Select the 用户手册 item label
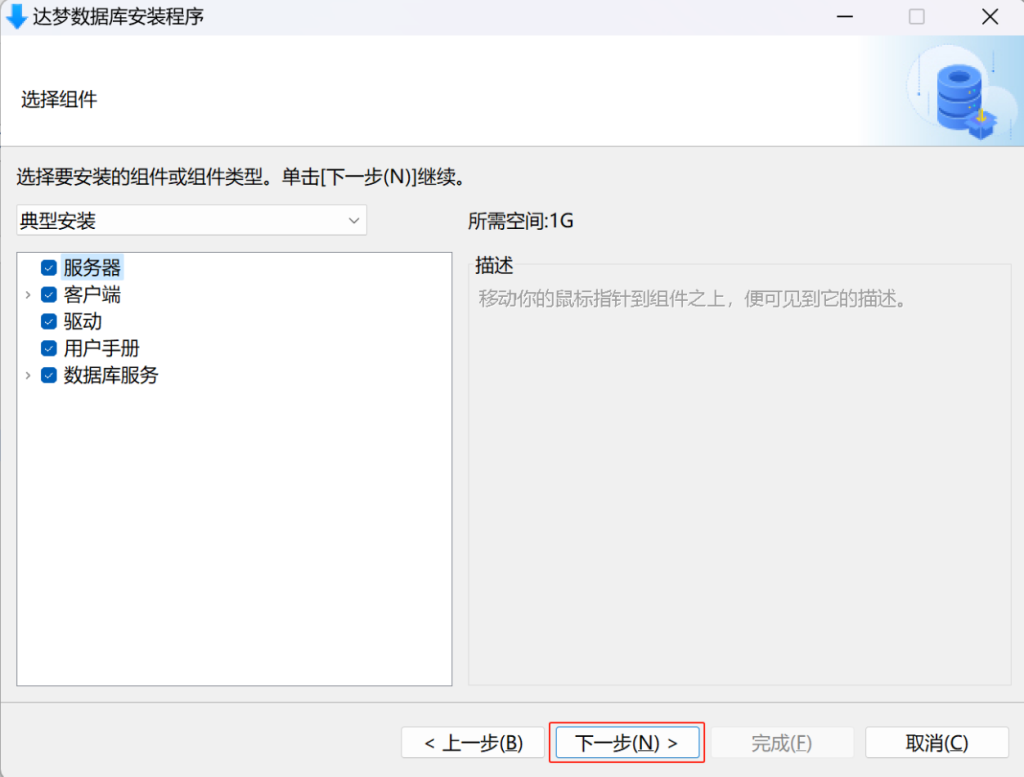This screenshot has width=1024, height=777. (101, 349)
